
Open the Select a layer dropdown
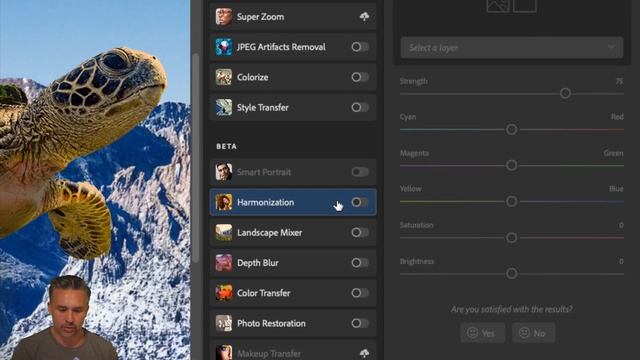click(512, 48)
